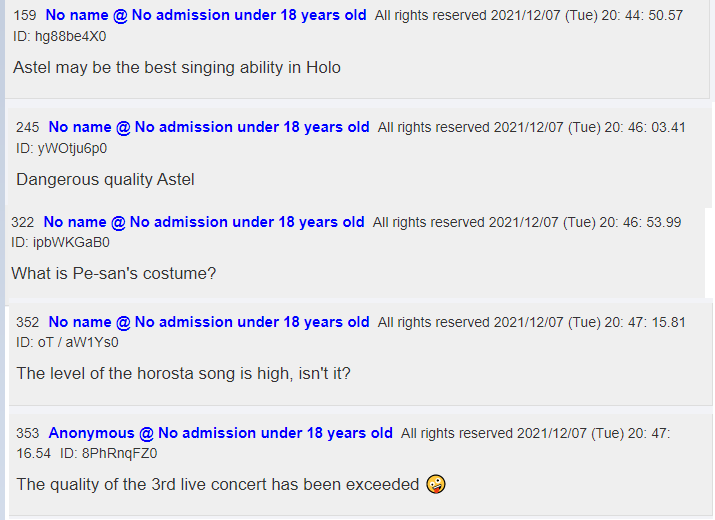Select post number 159
The width and height of the screenshot is (715, 520).
coord(25,15)
